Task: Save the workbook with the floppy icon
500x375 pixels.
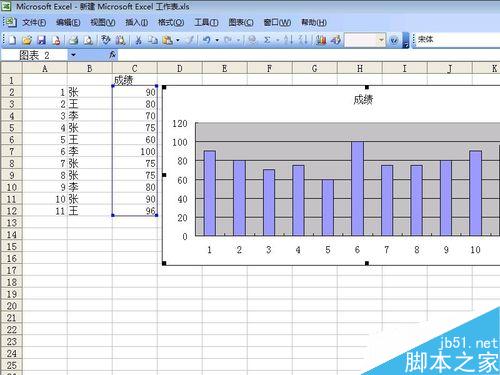Action: click(41, 40)
